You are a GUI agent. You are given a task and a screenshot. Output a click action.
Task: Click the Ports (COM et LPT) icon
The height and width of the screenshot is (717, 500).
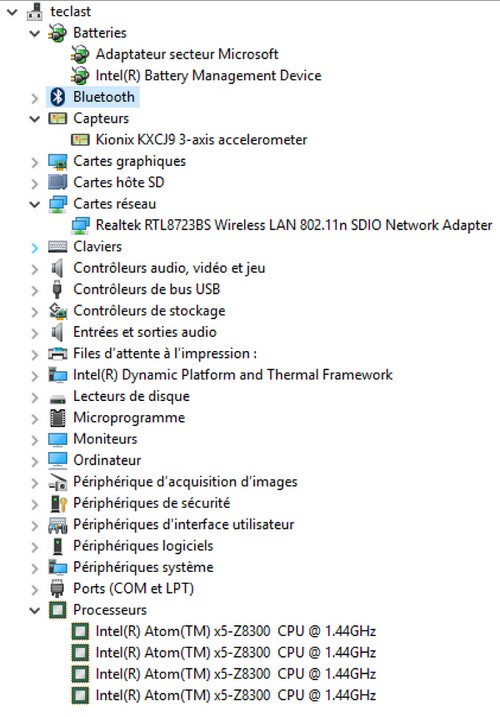click(x=57, y=589)
